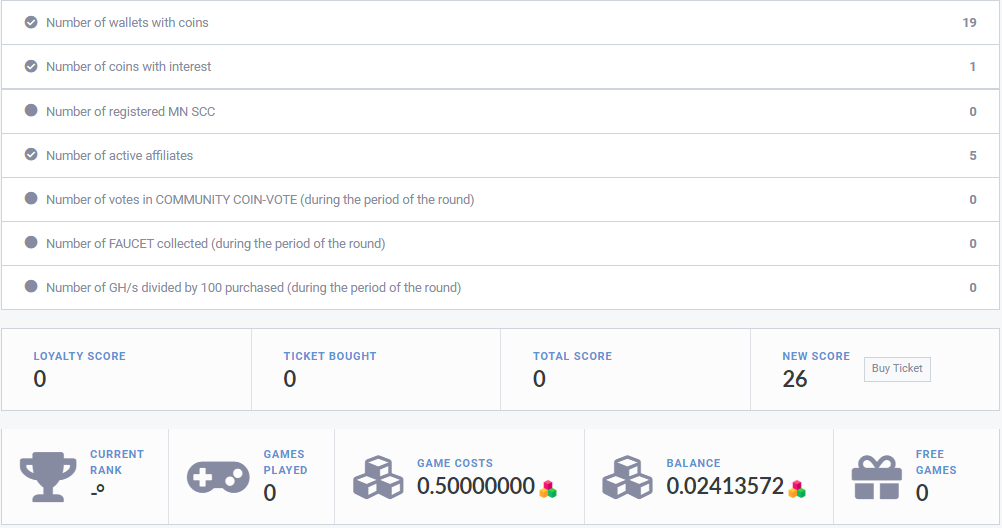Screen dimensions: 1002x528
Task: Click the colored coin icon after game cost value
Action: coord(548,489)
